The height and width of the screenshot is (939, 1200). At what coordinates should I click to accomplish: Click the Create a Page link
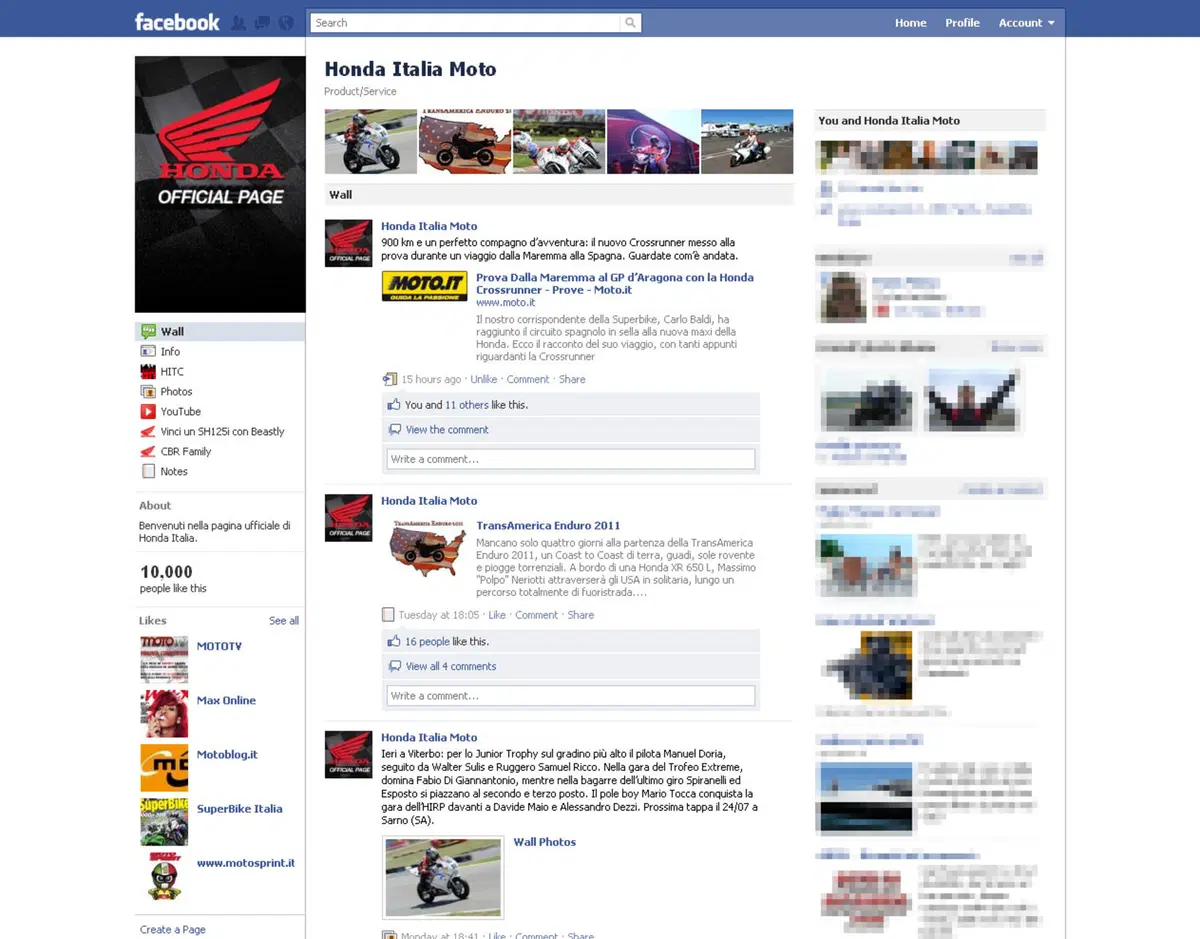point(173,929)
